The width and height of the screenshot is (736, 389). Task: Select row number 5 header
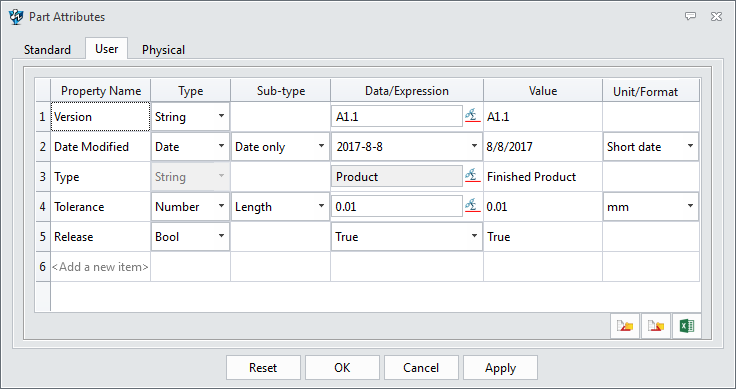tap(43, 236)
